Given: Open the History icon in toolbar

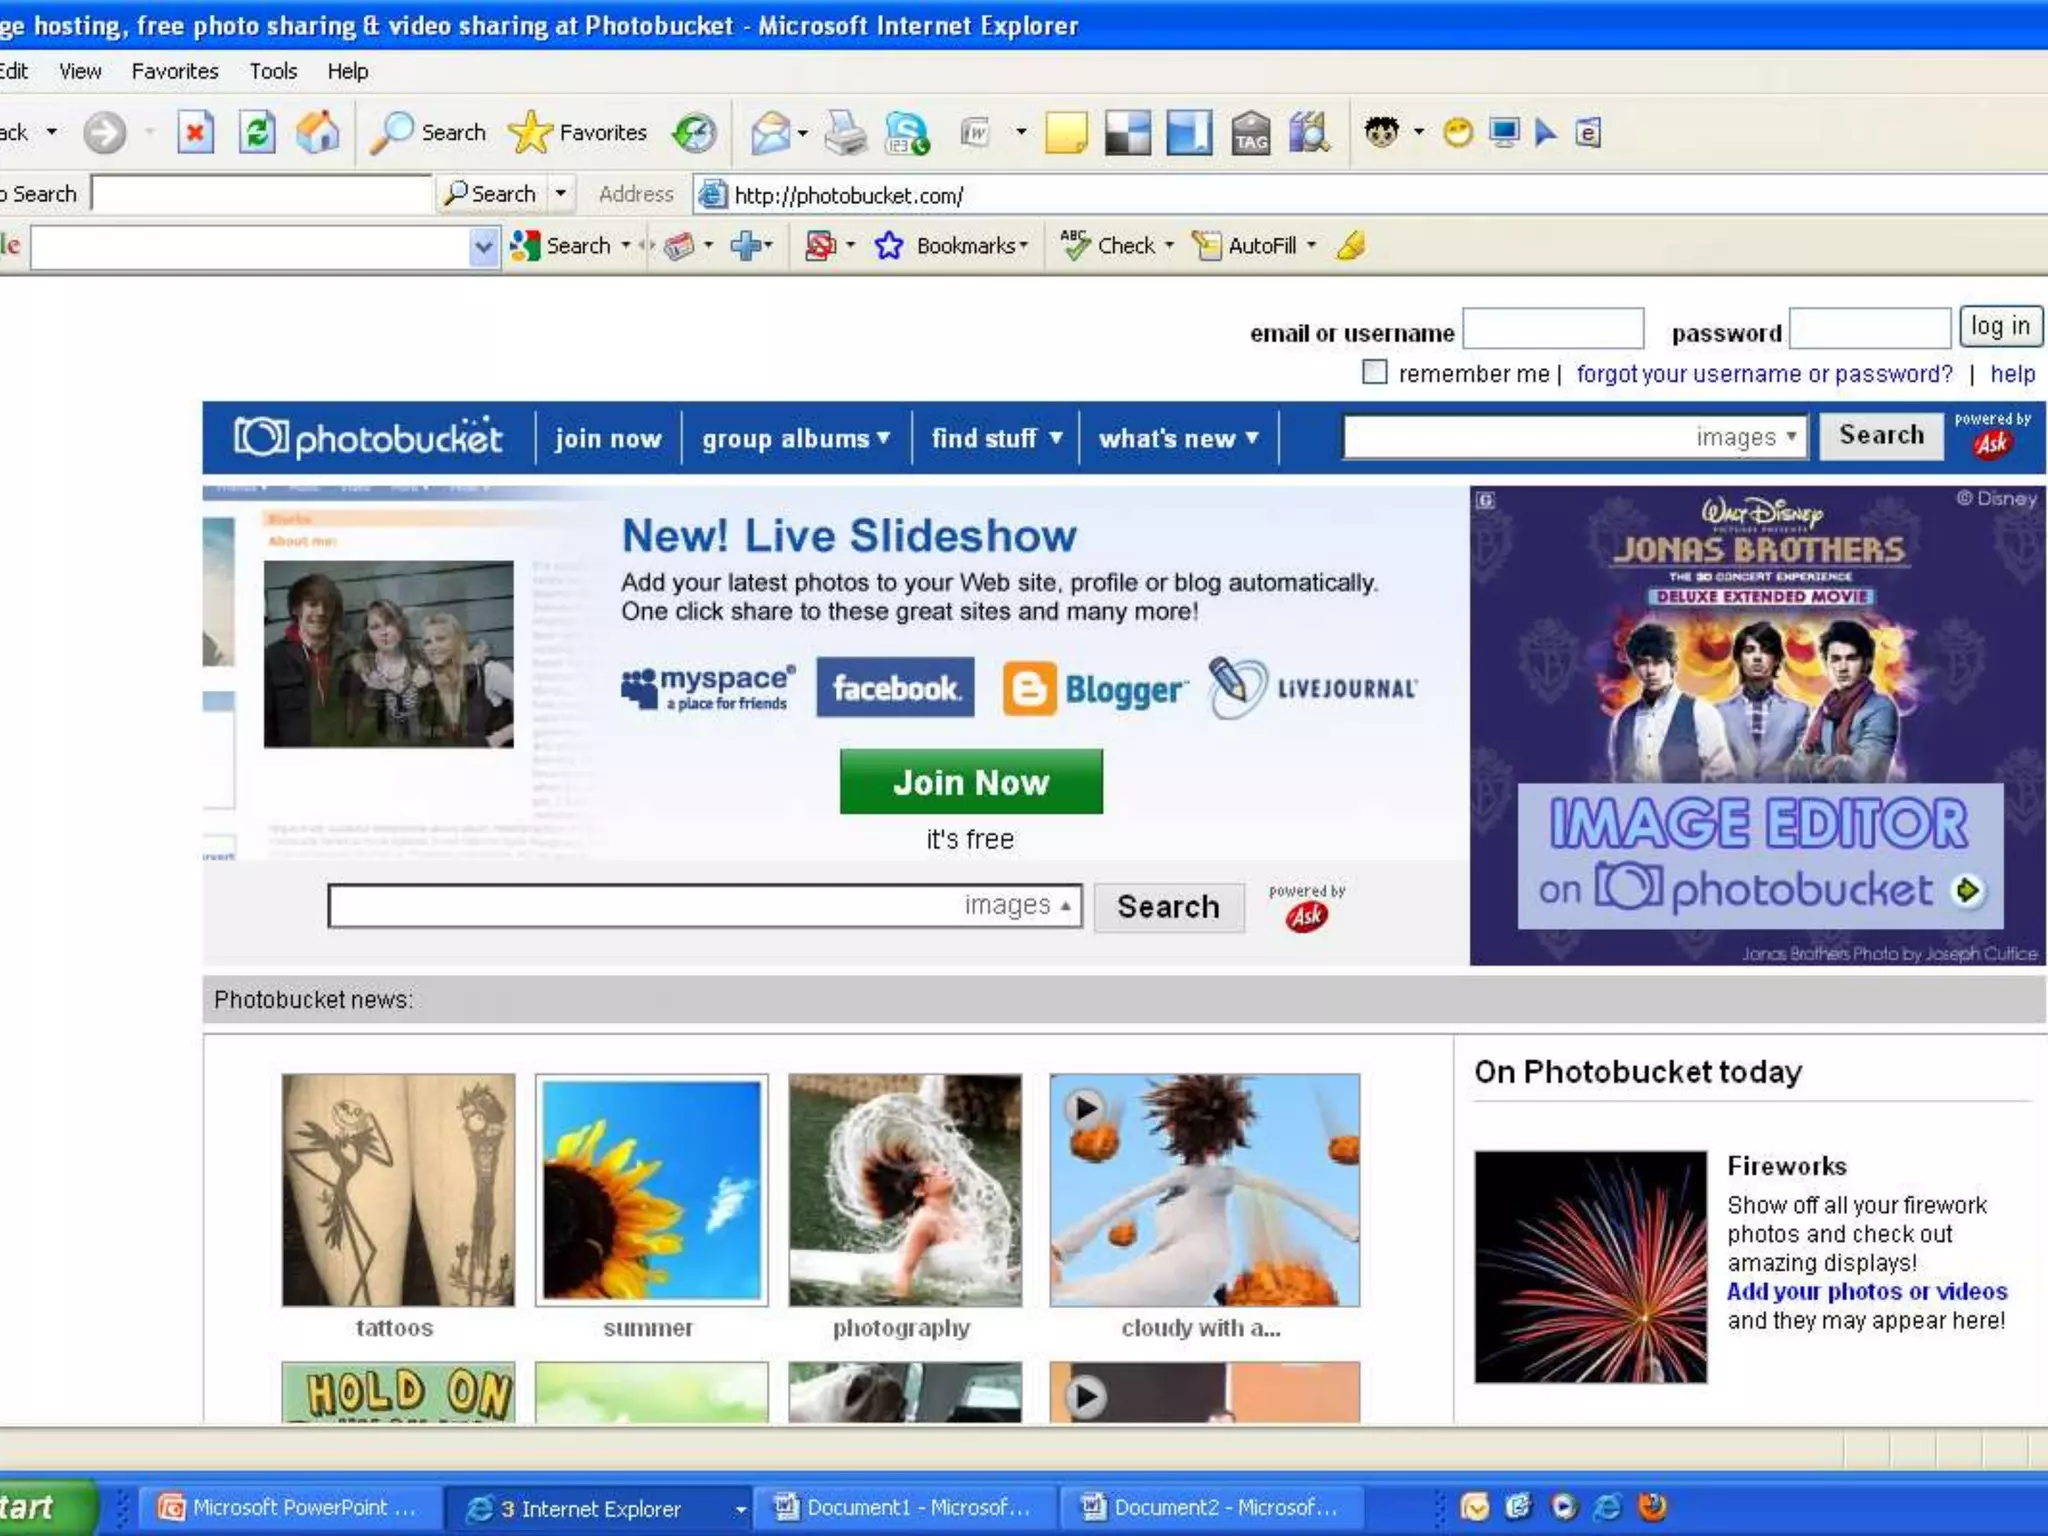Looking at the screenshot, I should [694, 132].
